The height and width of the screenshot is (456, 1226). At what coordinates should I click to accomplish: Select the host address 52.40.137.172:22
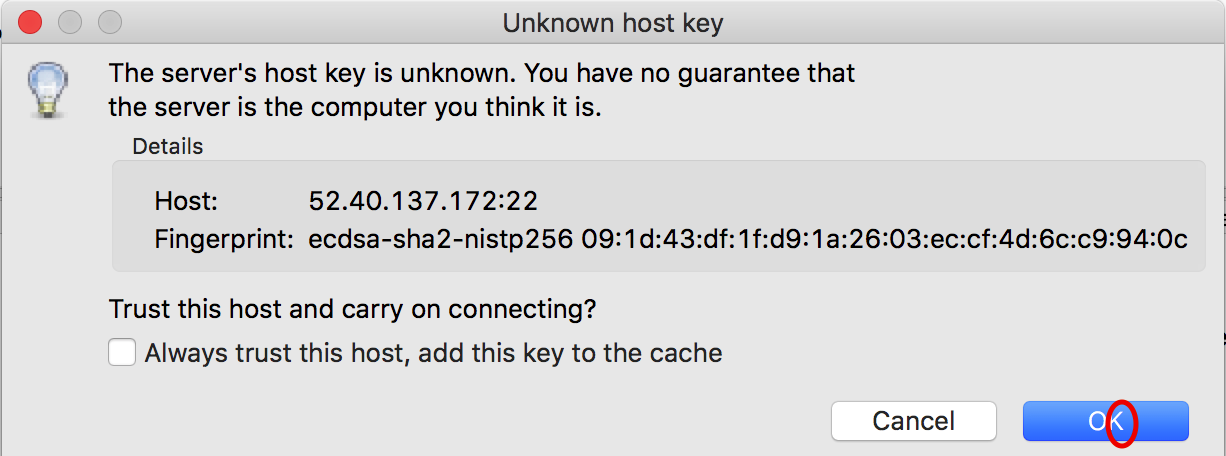tap(423, 201)
